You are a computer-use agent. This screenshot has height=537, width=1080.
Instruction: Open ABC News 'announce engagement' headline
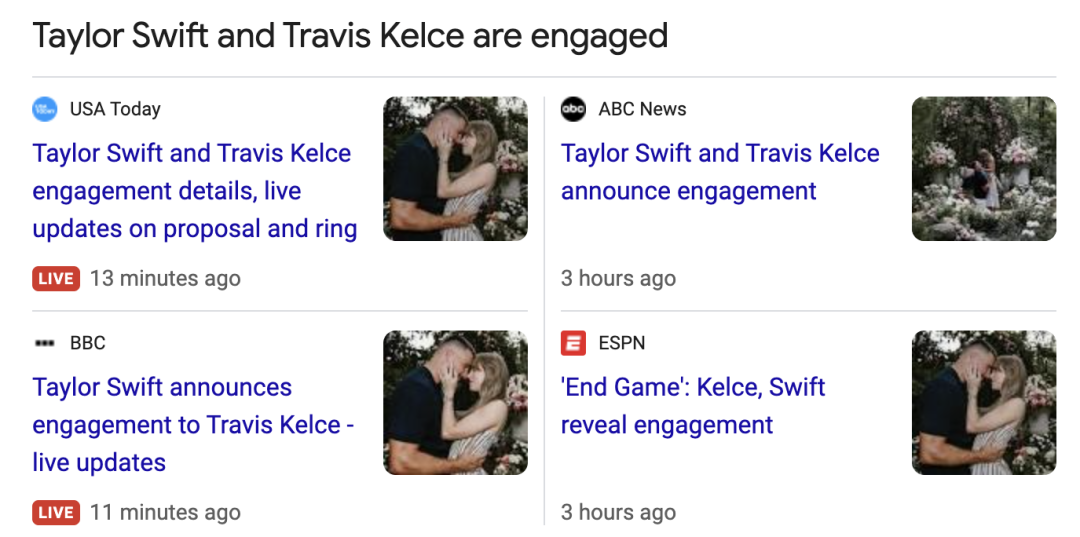coord(719,172)
